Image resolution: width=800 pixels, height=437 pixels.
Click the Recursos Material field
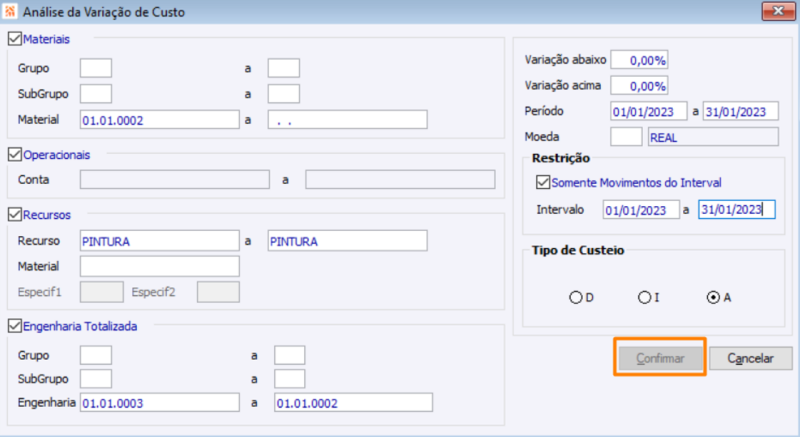coord(160,266)
